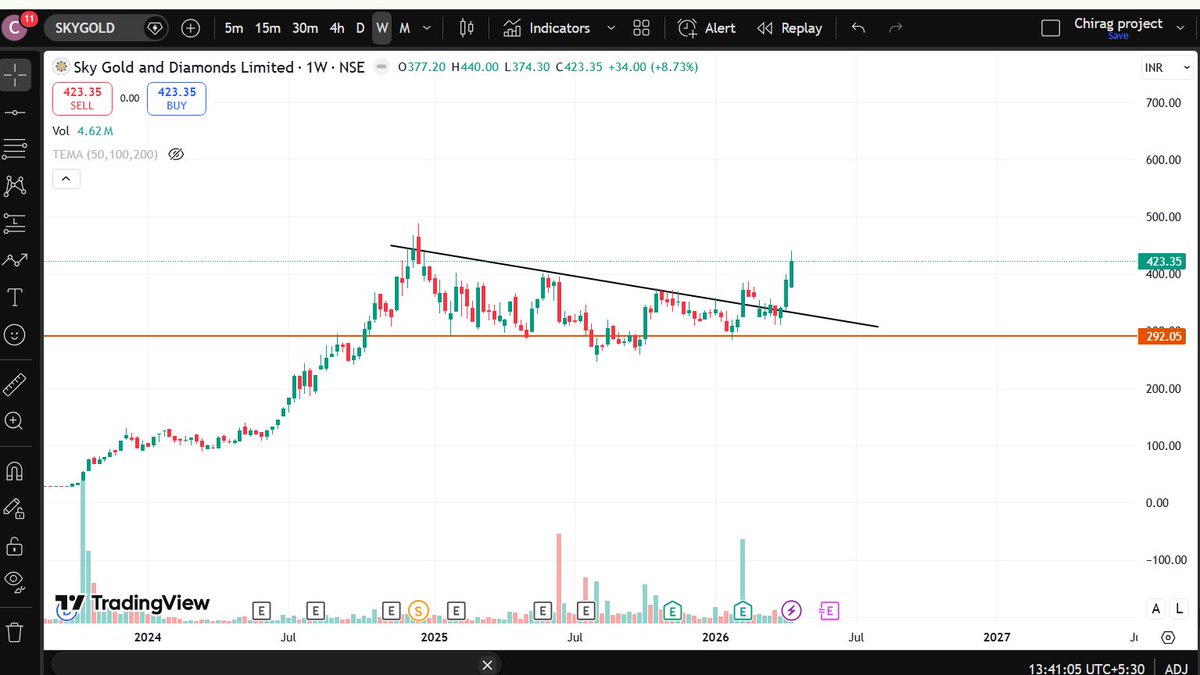Click the purple lightning event marker

click(x=791, y=609)
